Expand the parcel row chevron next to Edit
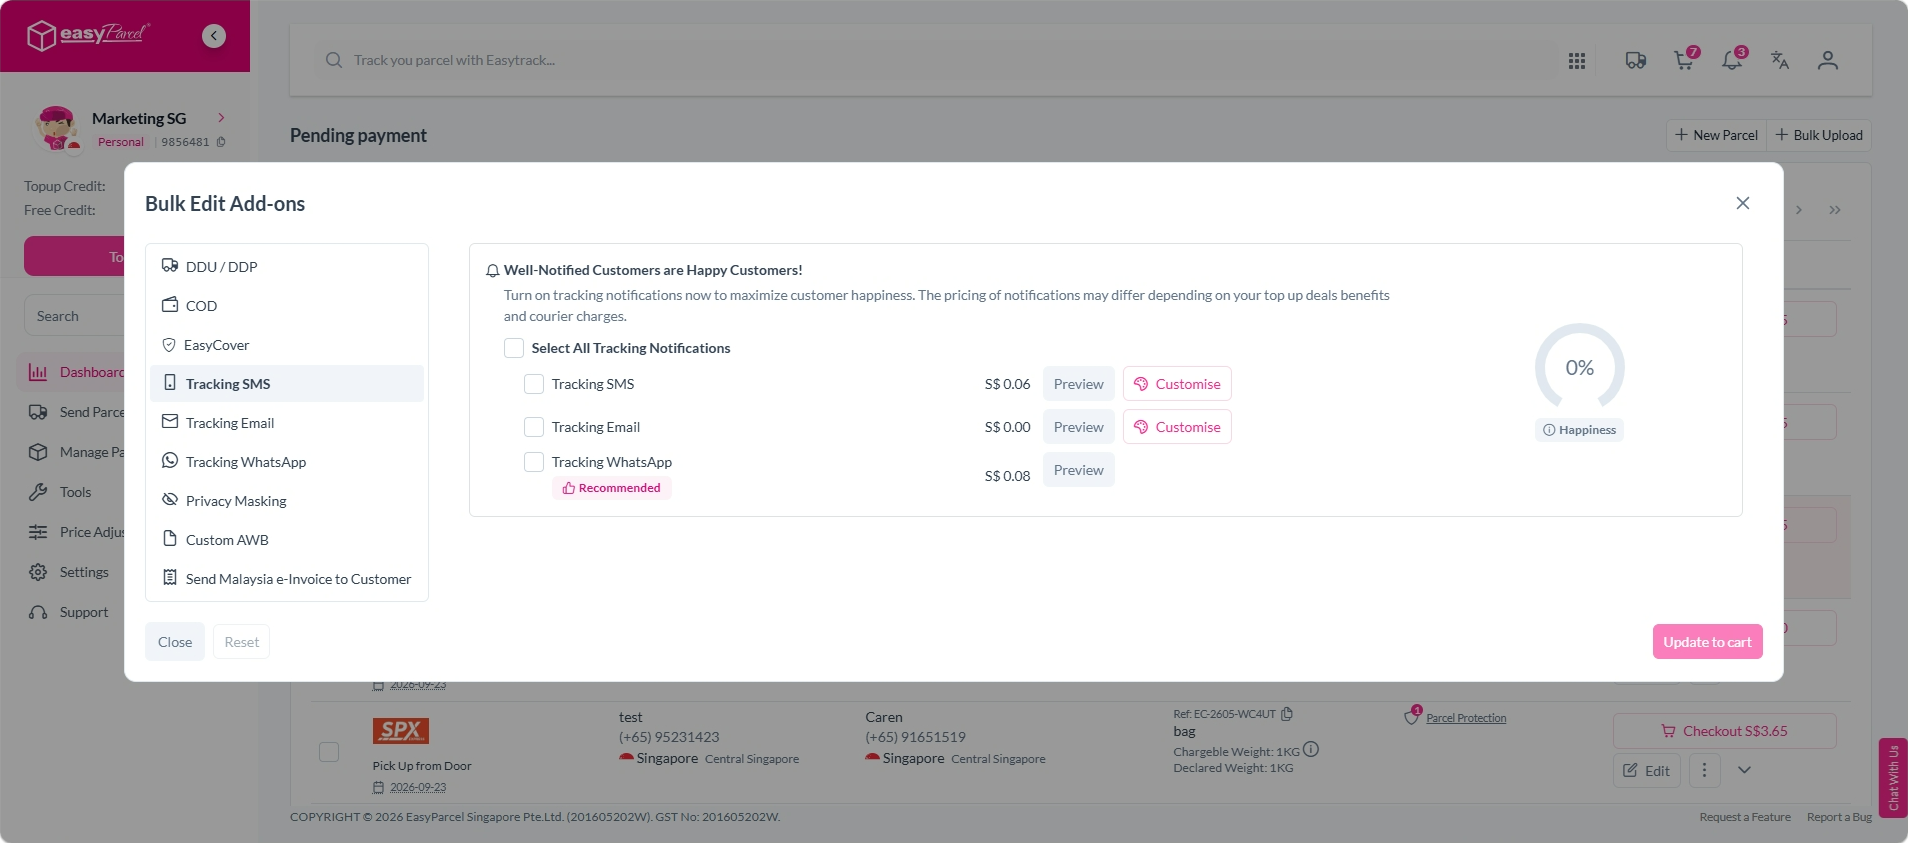The image size is (1908, 843). coord(1744,770)
